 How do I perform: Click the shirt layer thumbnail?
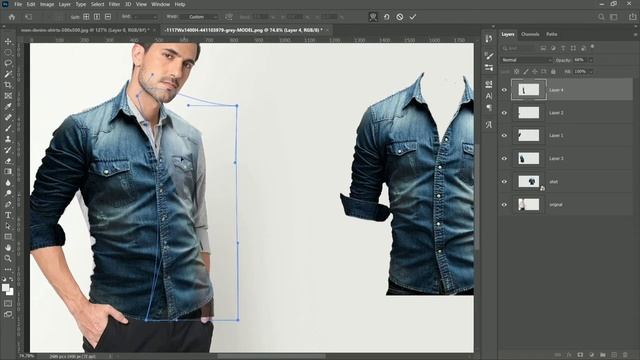[529, 182]
